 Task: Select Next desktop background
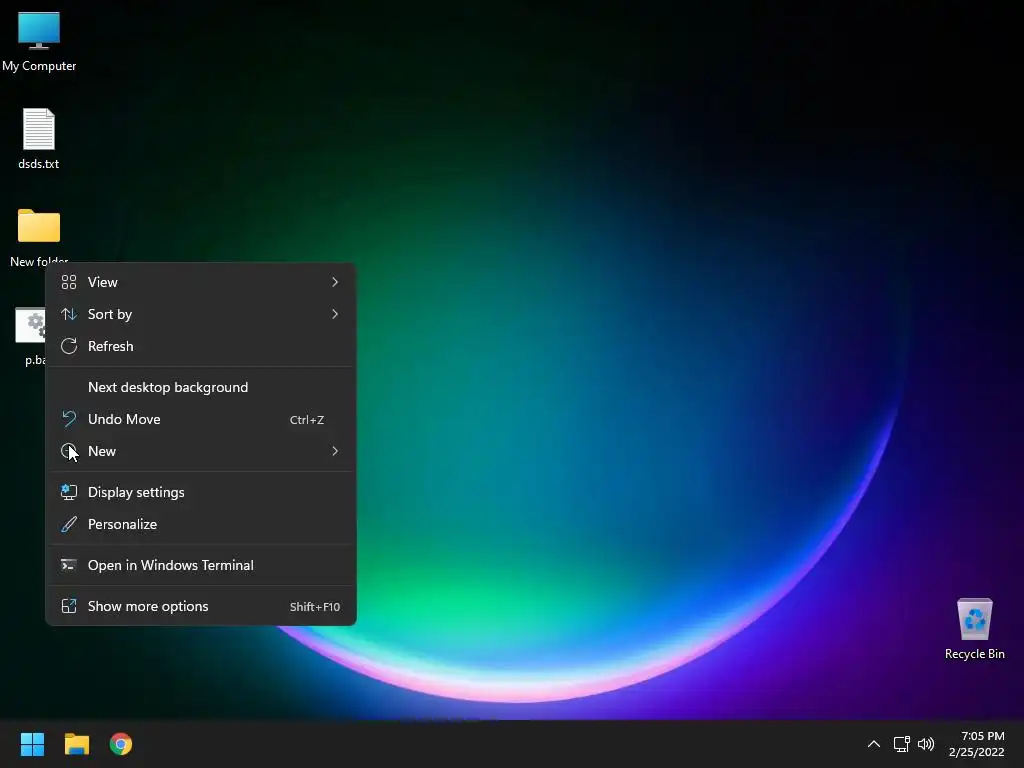(200, 387)
